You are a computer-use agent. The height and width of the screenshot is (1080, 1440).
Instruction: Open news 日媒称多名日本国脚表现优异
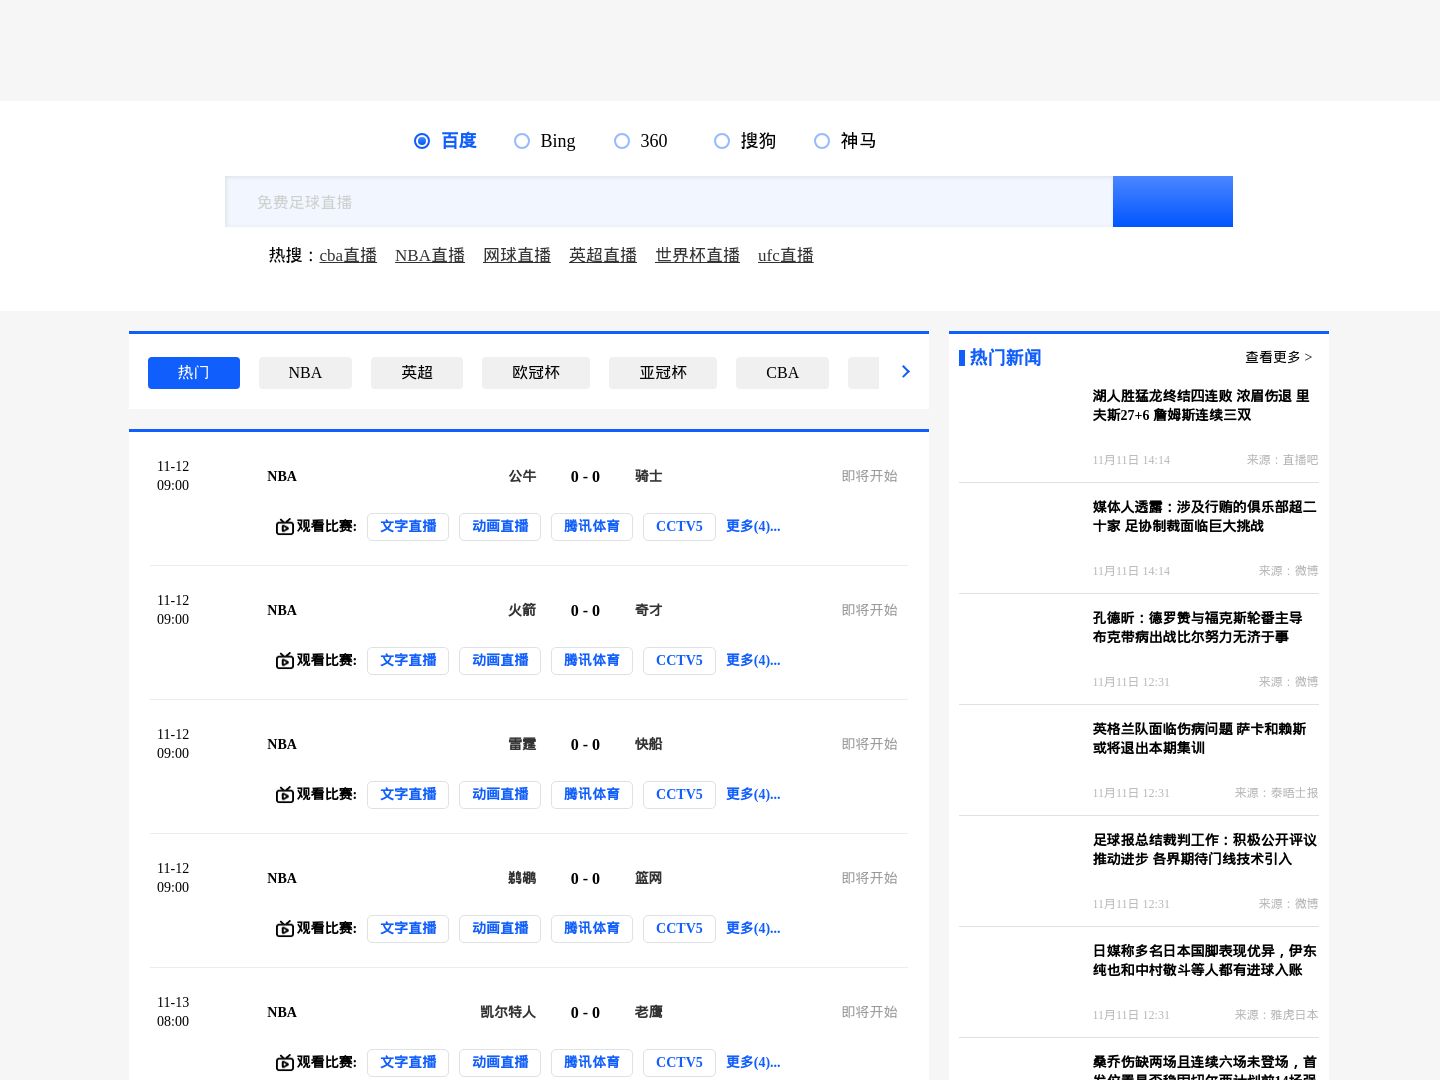(1204, 960)
